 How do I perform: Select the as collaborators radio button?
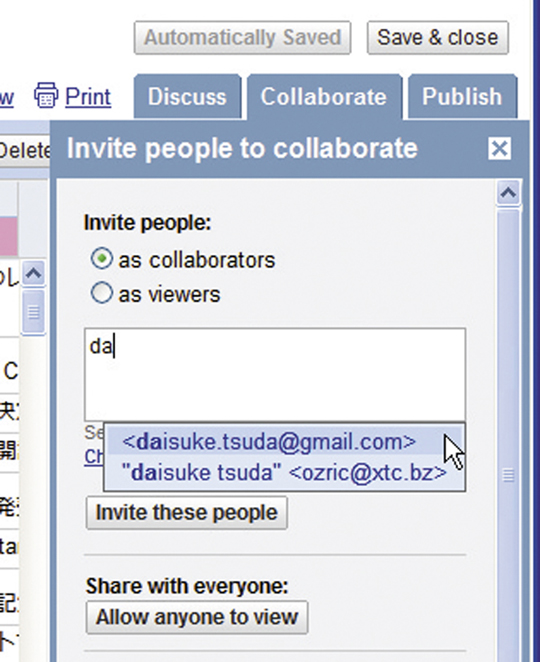coord(101,259)
